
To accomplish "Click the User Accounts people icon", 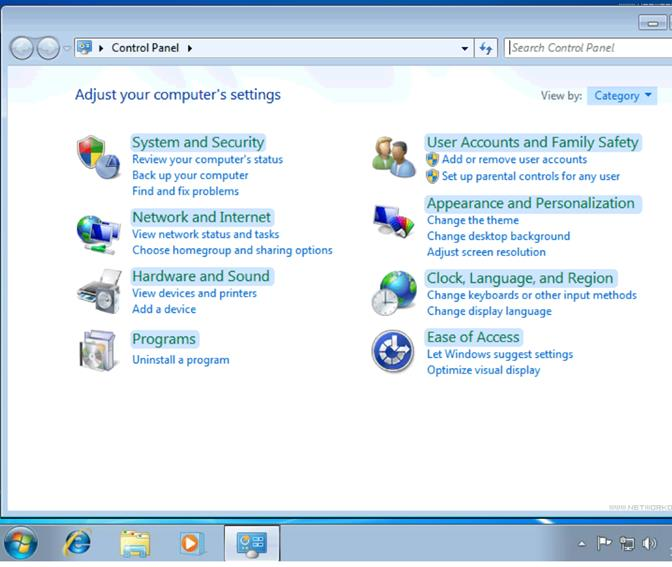I will point(394,157).
